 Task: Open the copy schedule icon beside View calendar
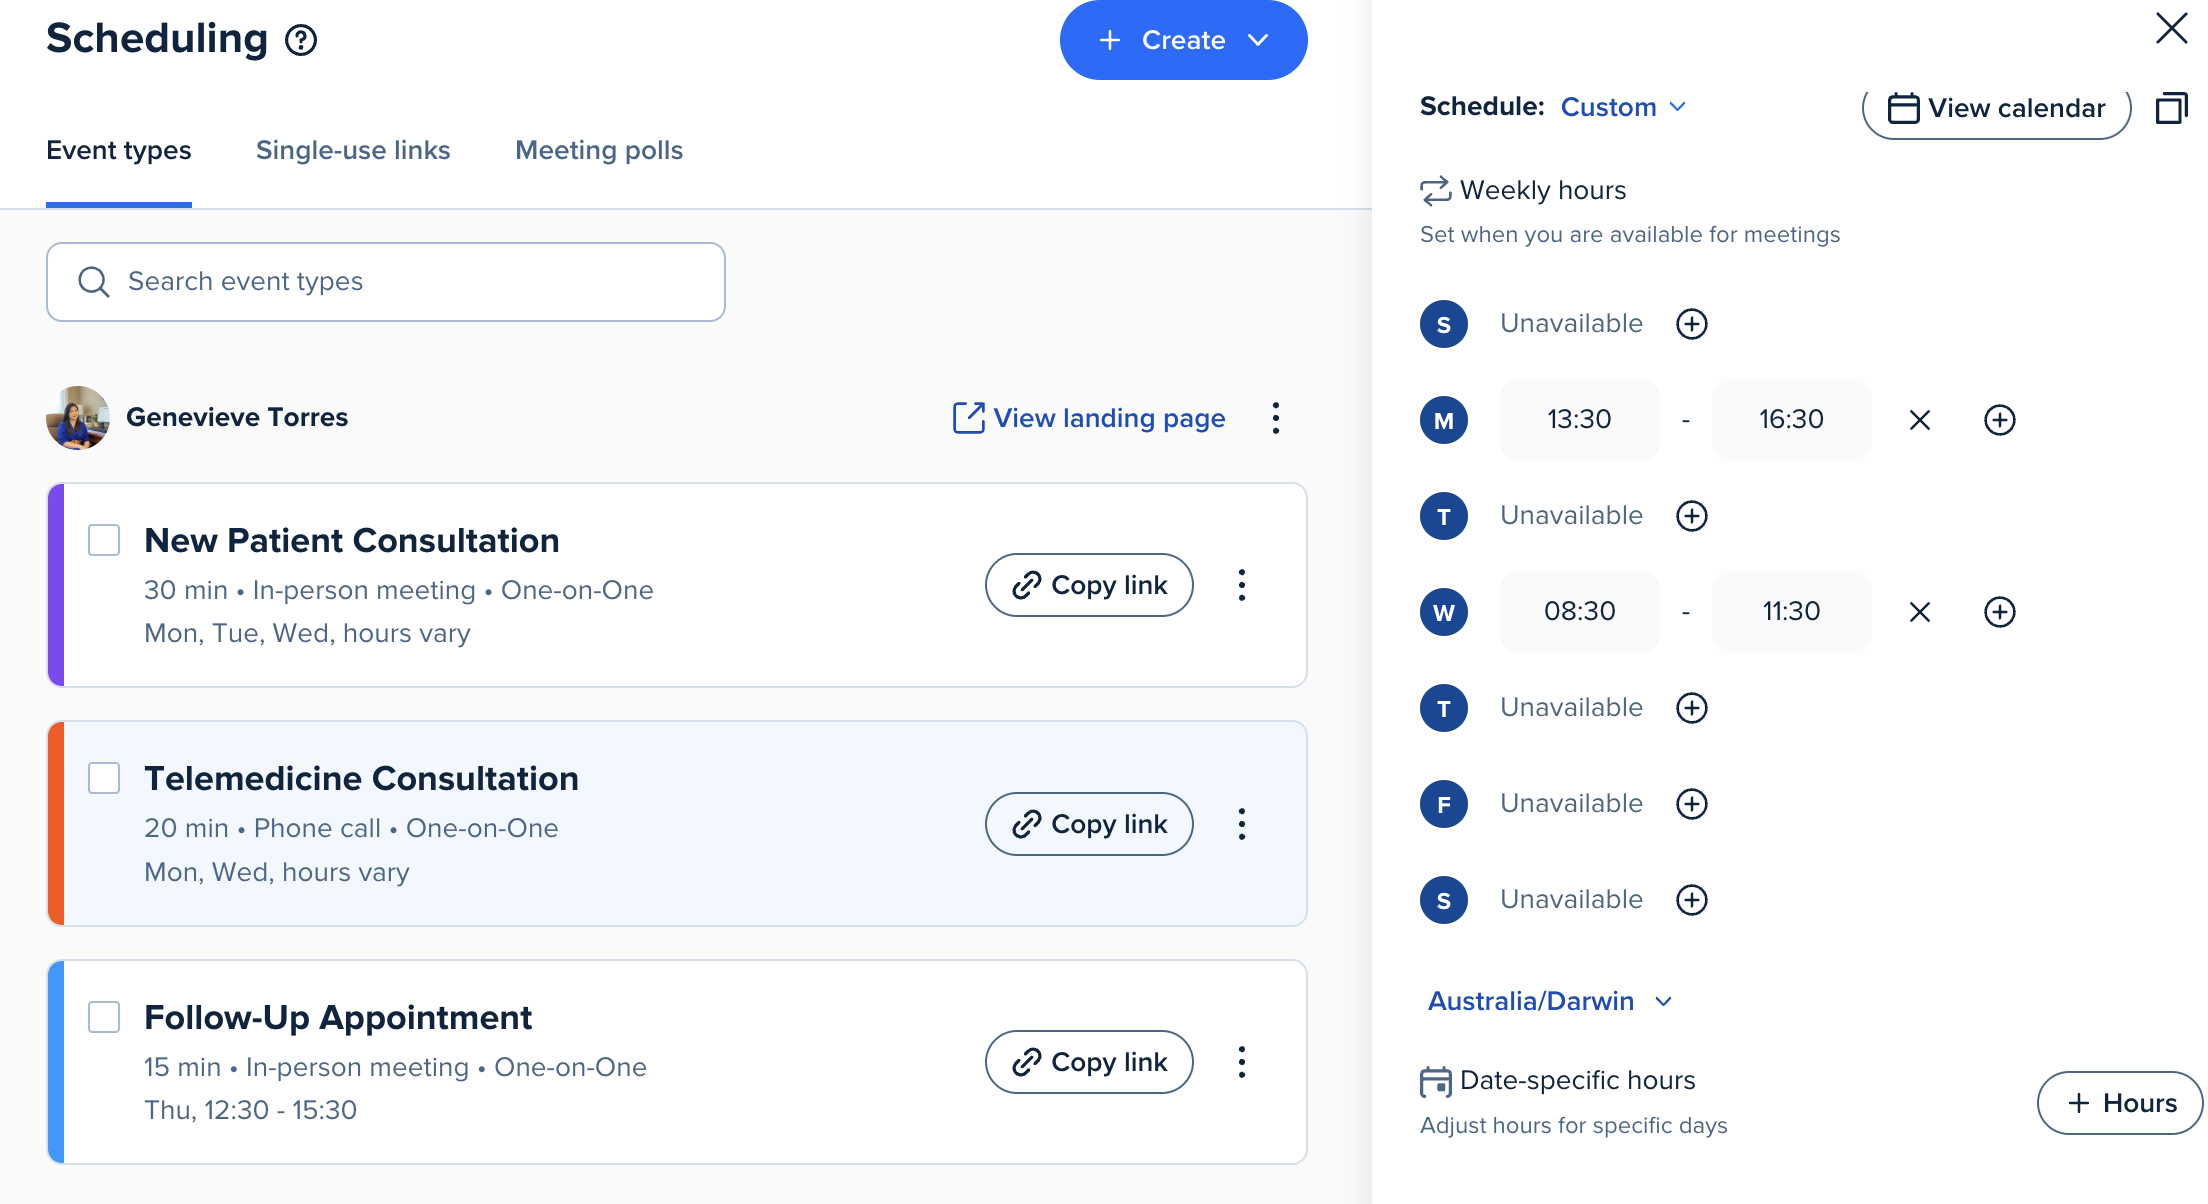(2171, 108)
